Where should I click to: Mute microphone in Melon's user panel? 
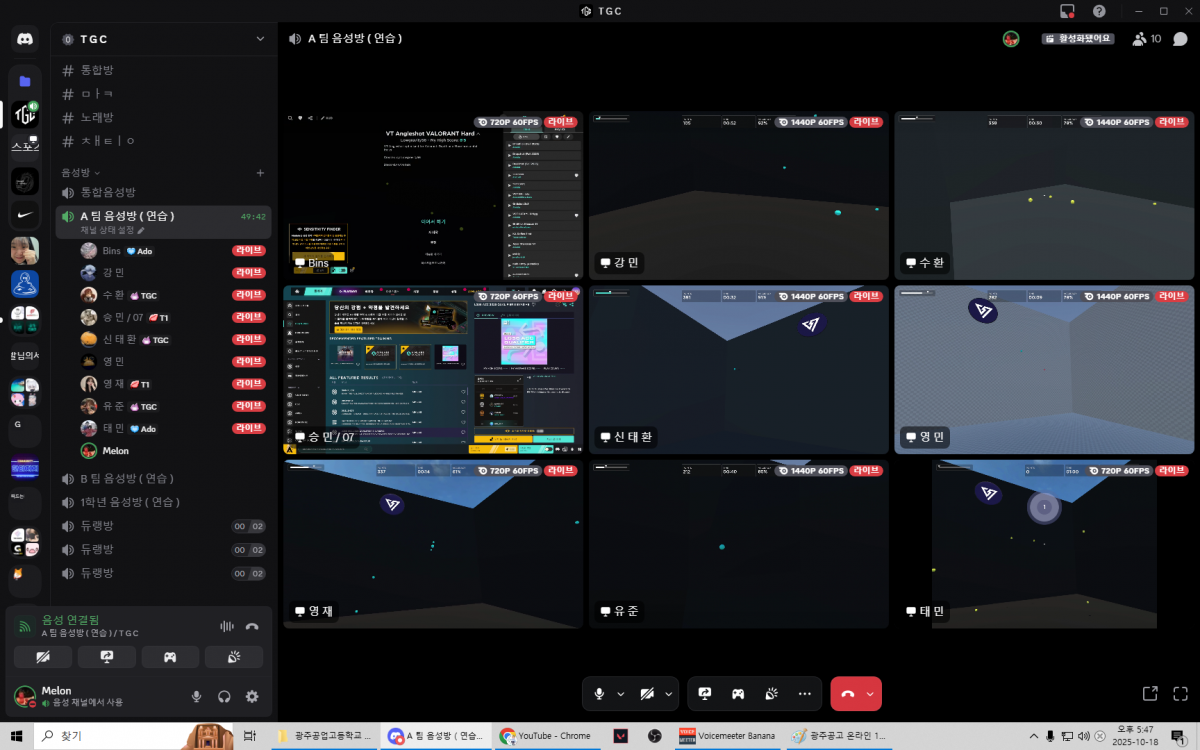pyautogui.click(x=197, y=696)
